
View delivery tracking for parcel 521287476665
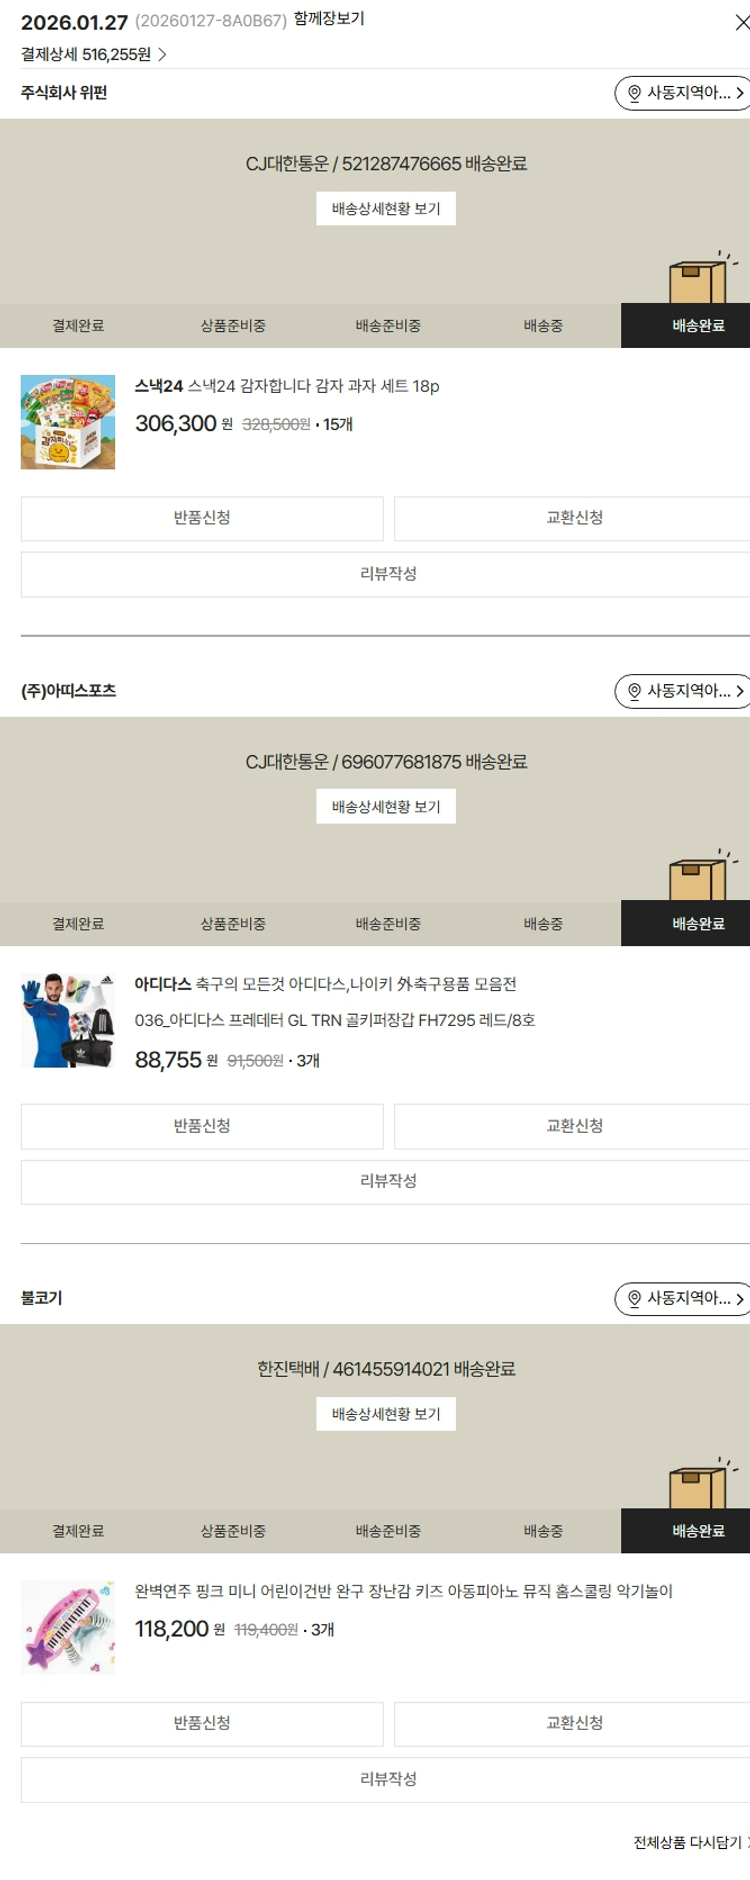tap(386, 209)
